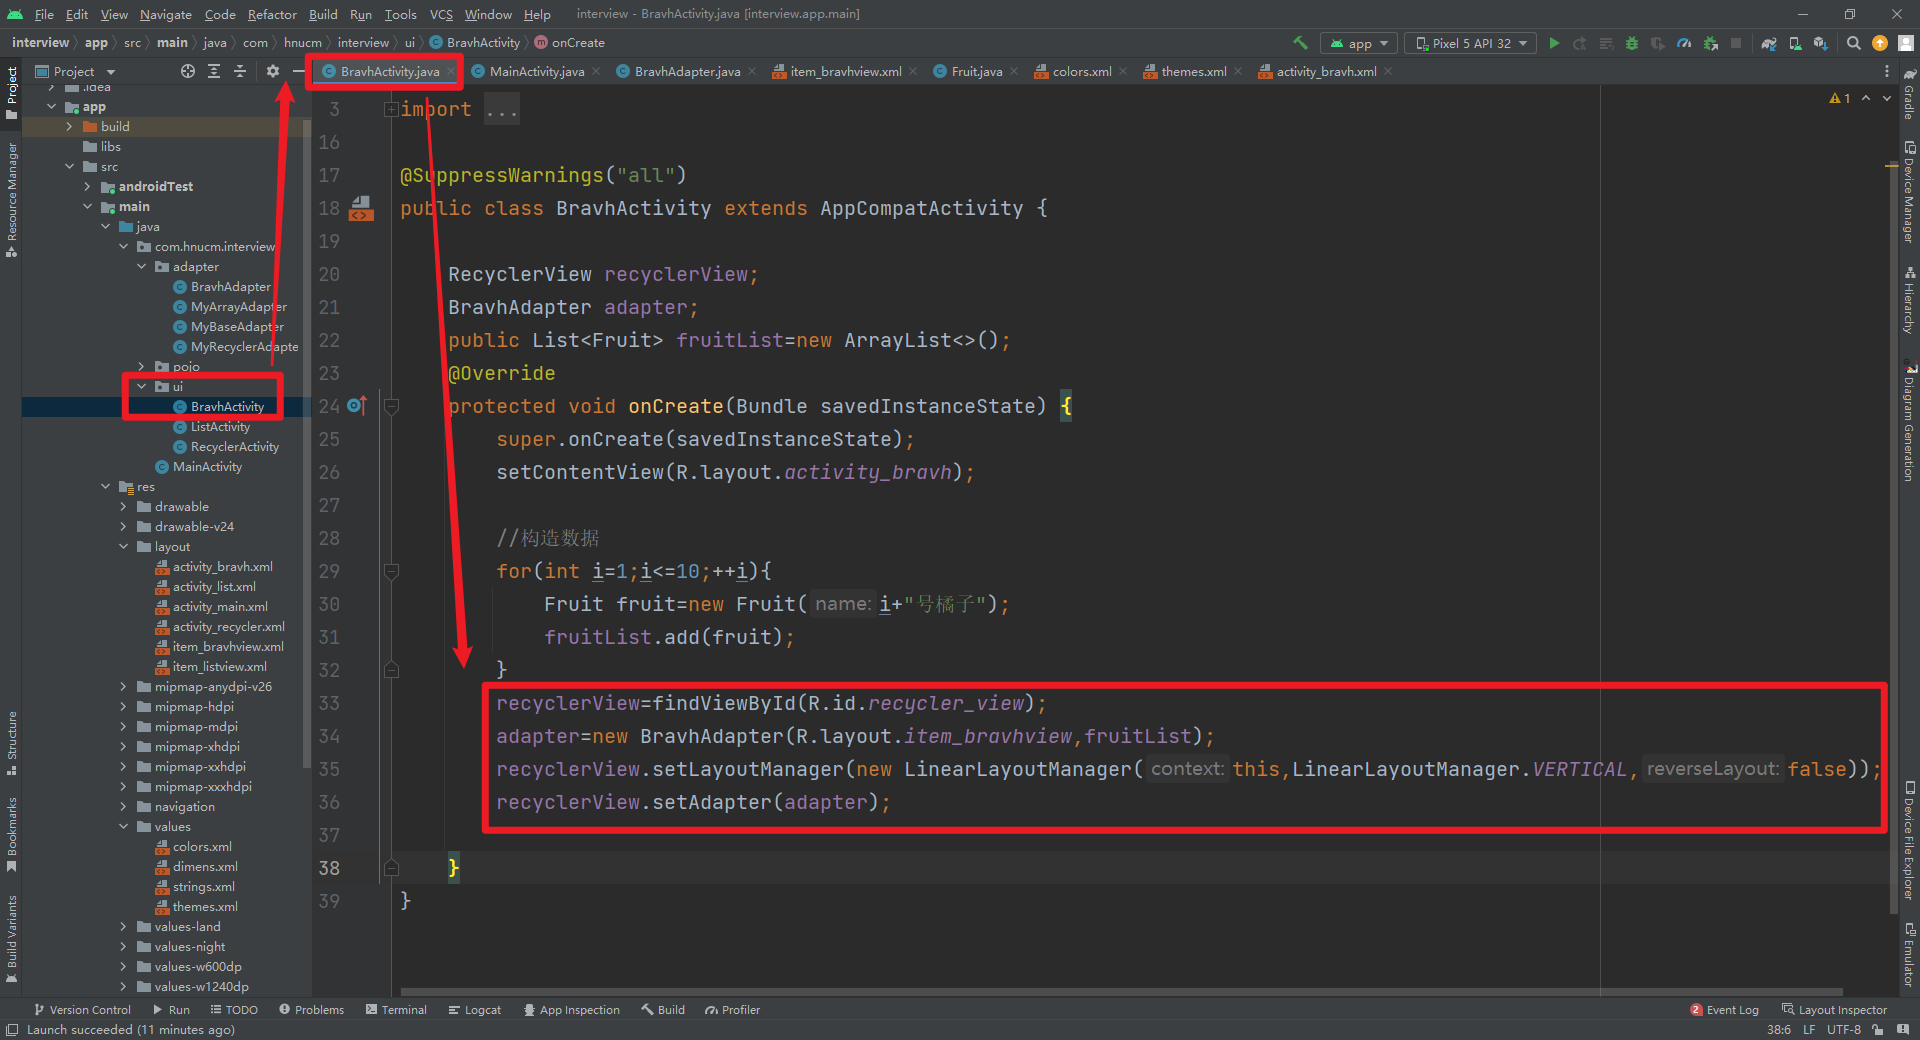Image resolution: width=1920 pixels, height=1040 pixels.
Task: Start debugging with the green bug icon
Action: [1632, 43]
